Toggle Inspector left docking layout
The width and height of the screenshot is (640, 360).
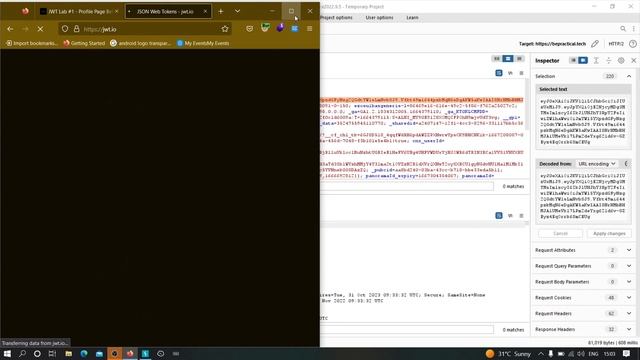[573, 60]
